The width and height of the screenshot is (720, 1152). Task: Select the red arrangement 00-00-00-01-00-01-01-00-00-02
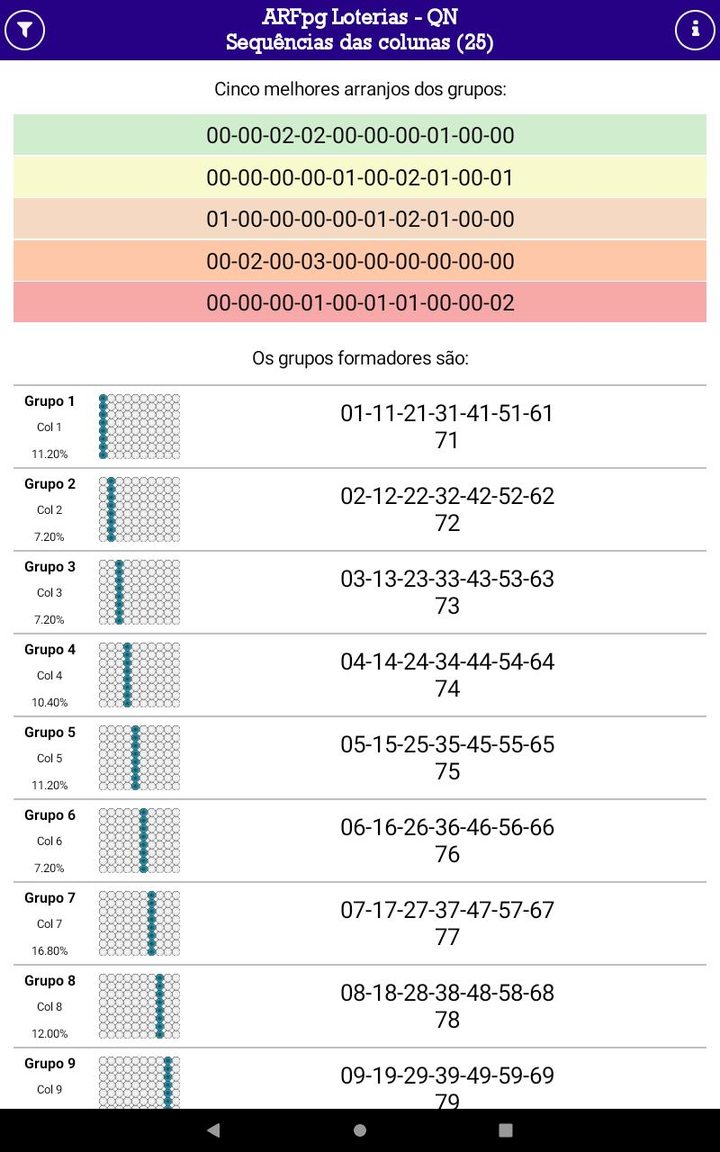(x=360, y=302)
